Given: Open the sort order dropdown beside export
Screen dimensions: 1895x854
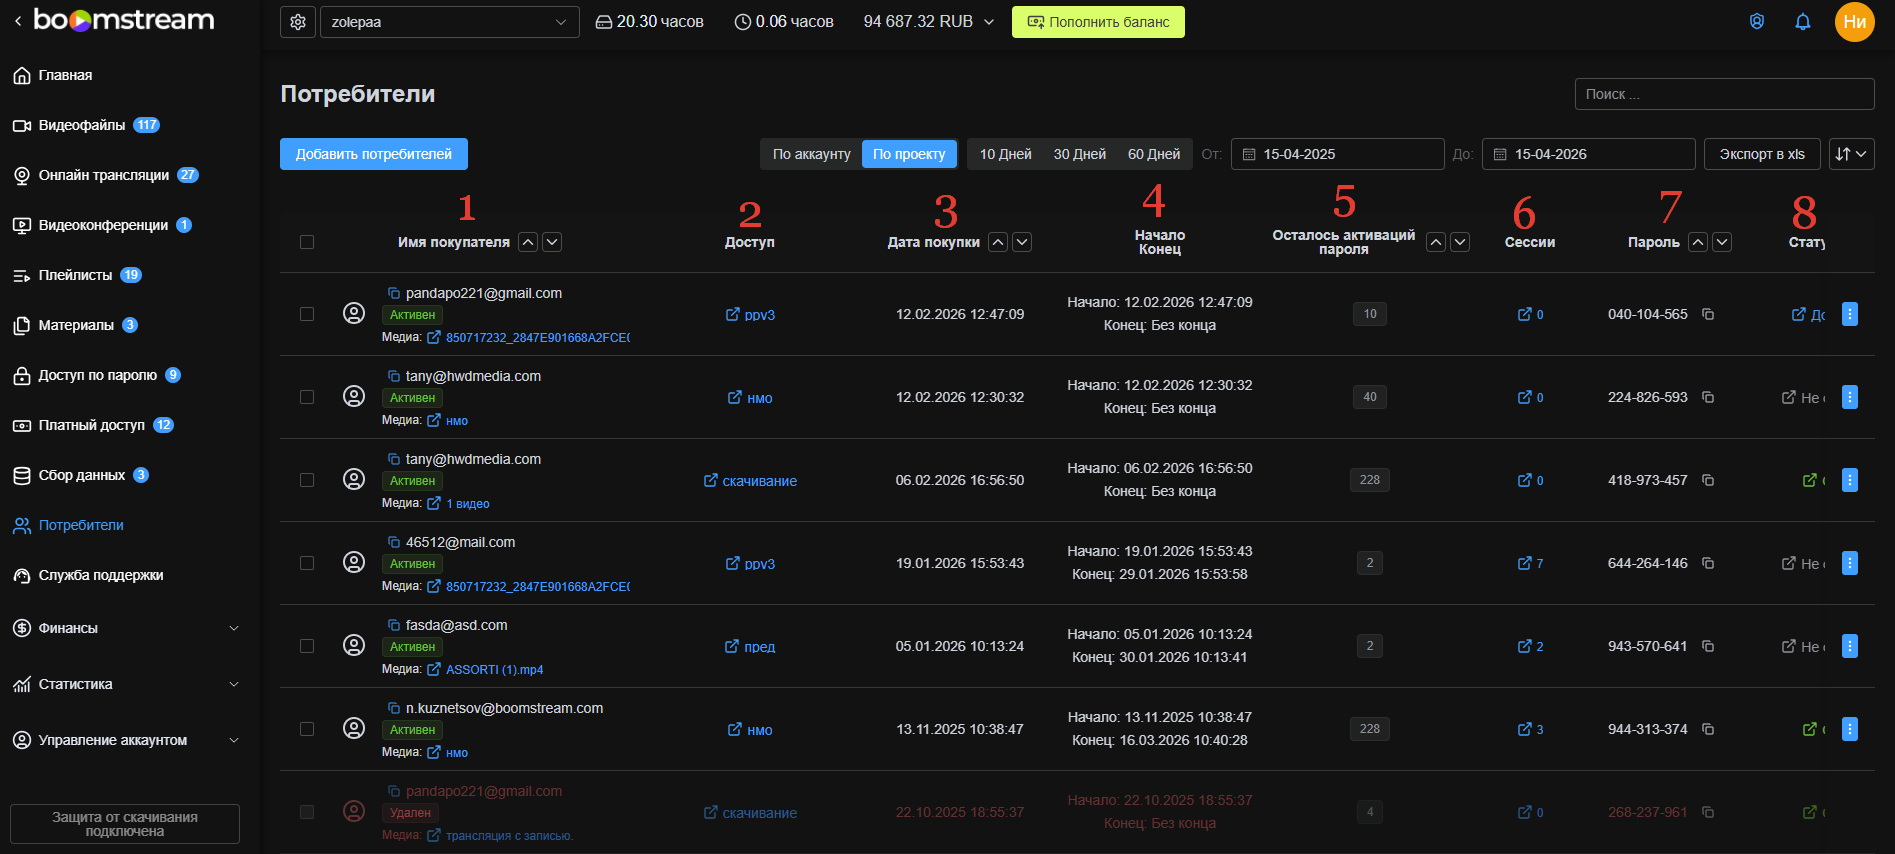Looking at the screenshot, I should point(1851,154).
